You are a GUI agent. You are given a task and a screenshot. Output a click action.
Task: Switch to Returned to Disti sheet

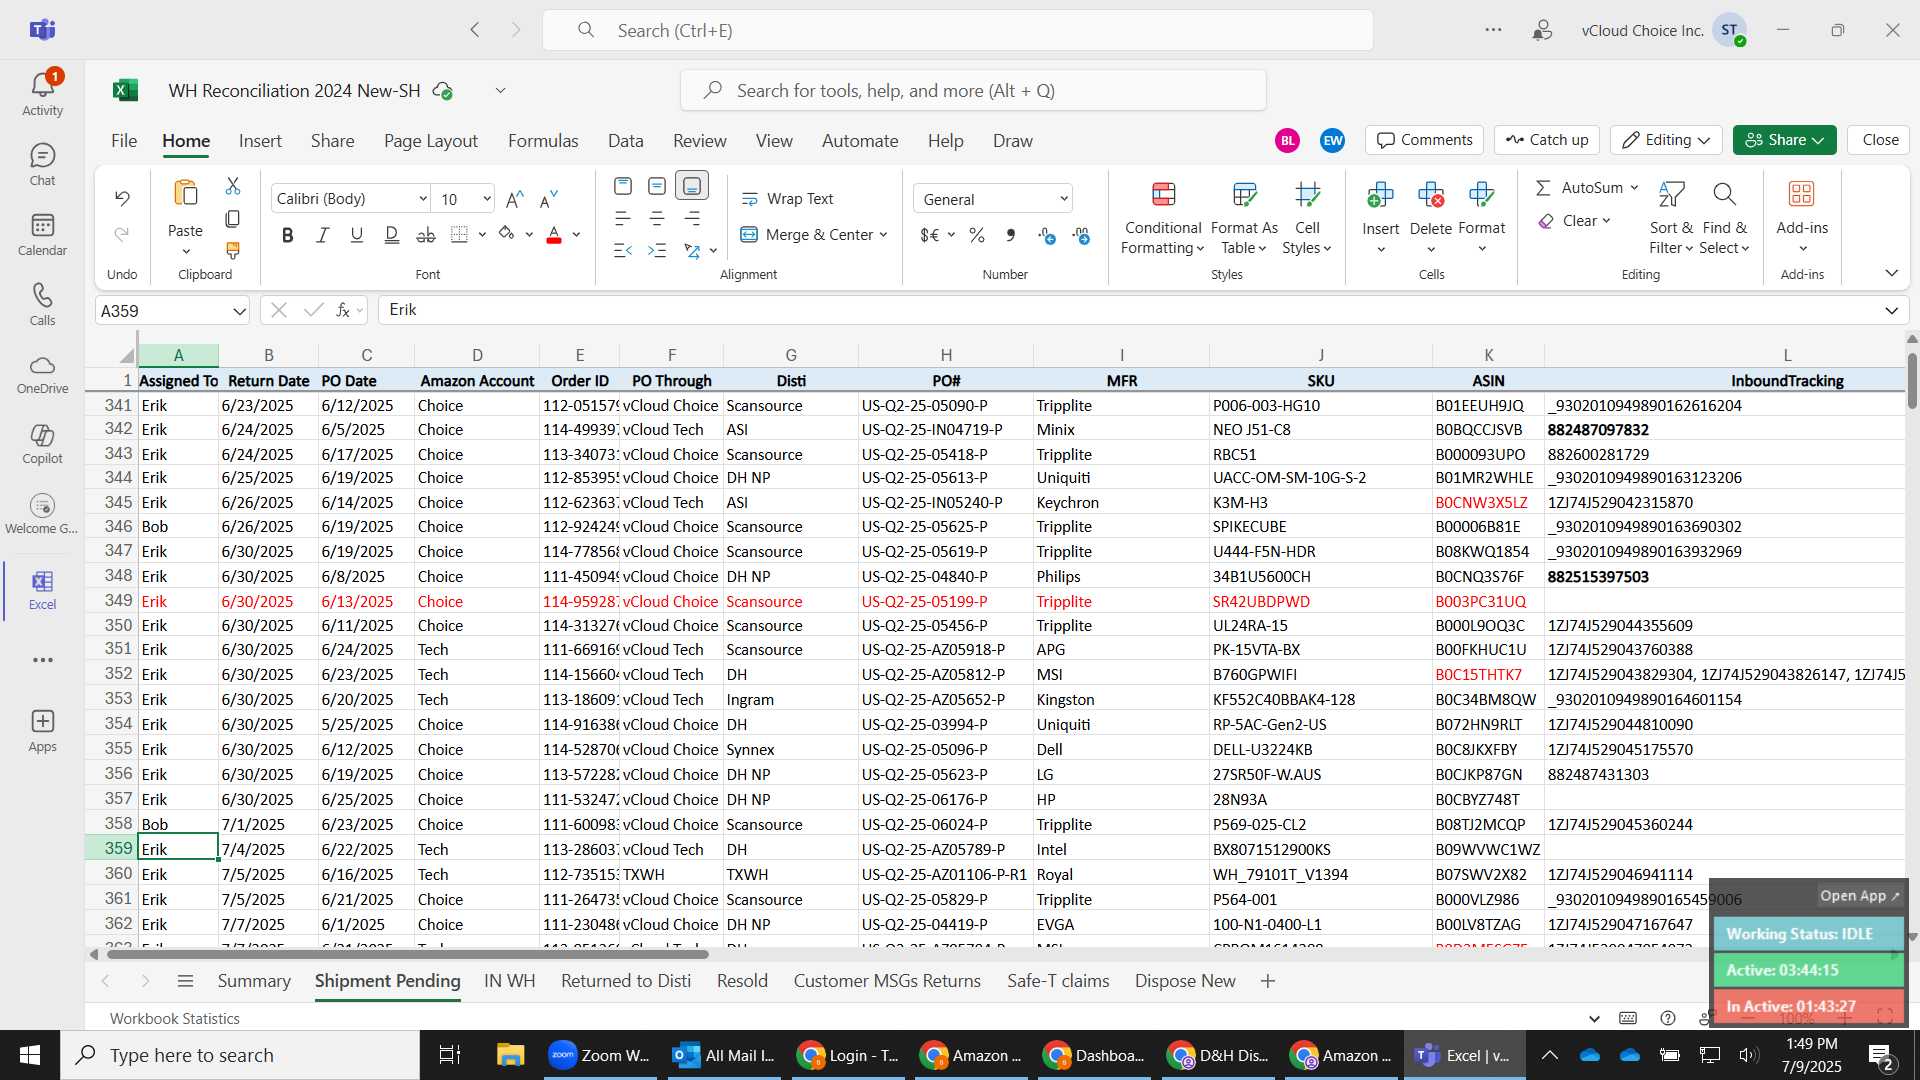[626, 981]
